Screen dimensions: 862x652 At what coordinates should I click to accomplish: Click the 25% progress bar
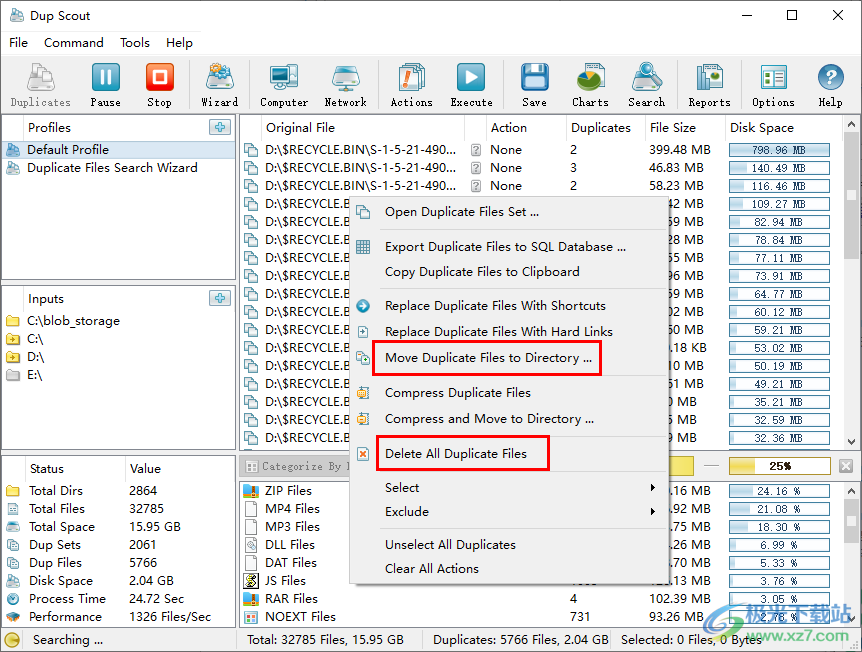(780, 466)
